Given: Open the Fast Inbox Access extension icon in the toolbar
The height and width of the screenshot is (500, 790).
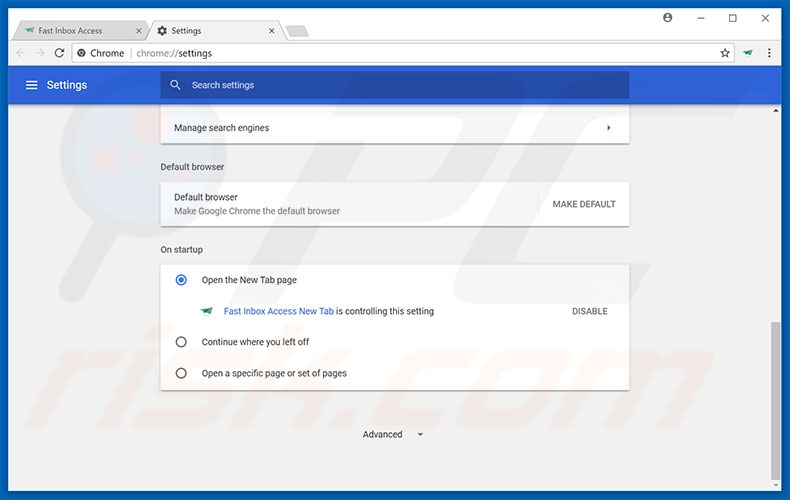Looking at the screenshot, I should pyautogui.click(x=748, y=53).
